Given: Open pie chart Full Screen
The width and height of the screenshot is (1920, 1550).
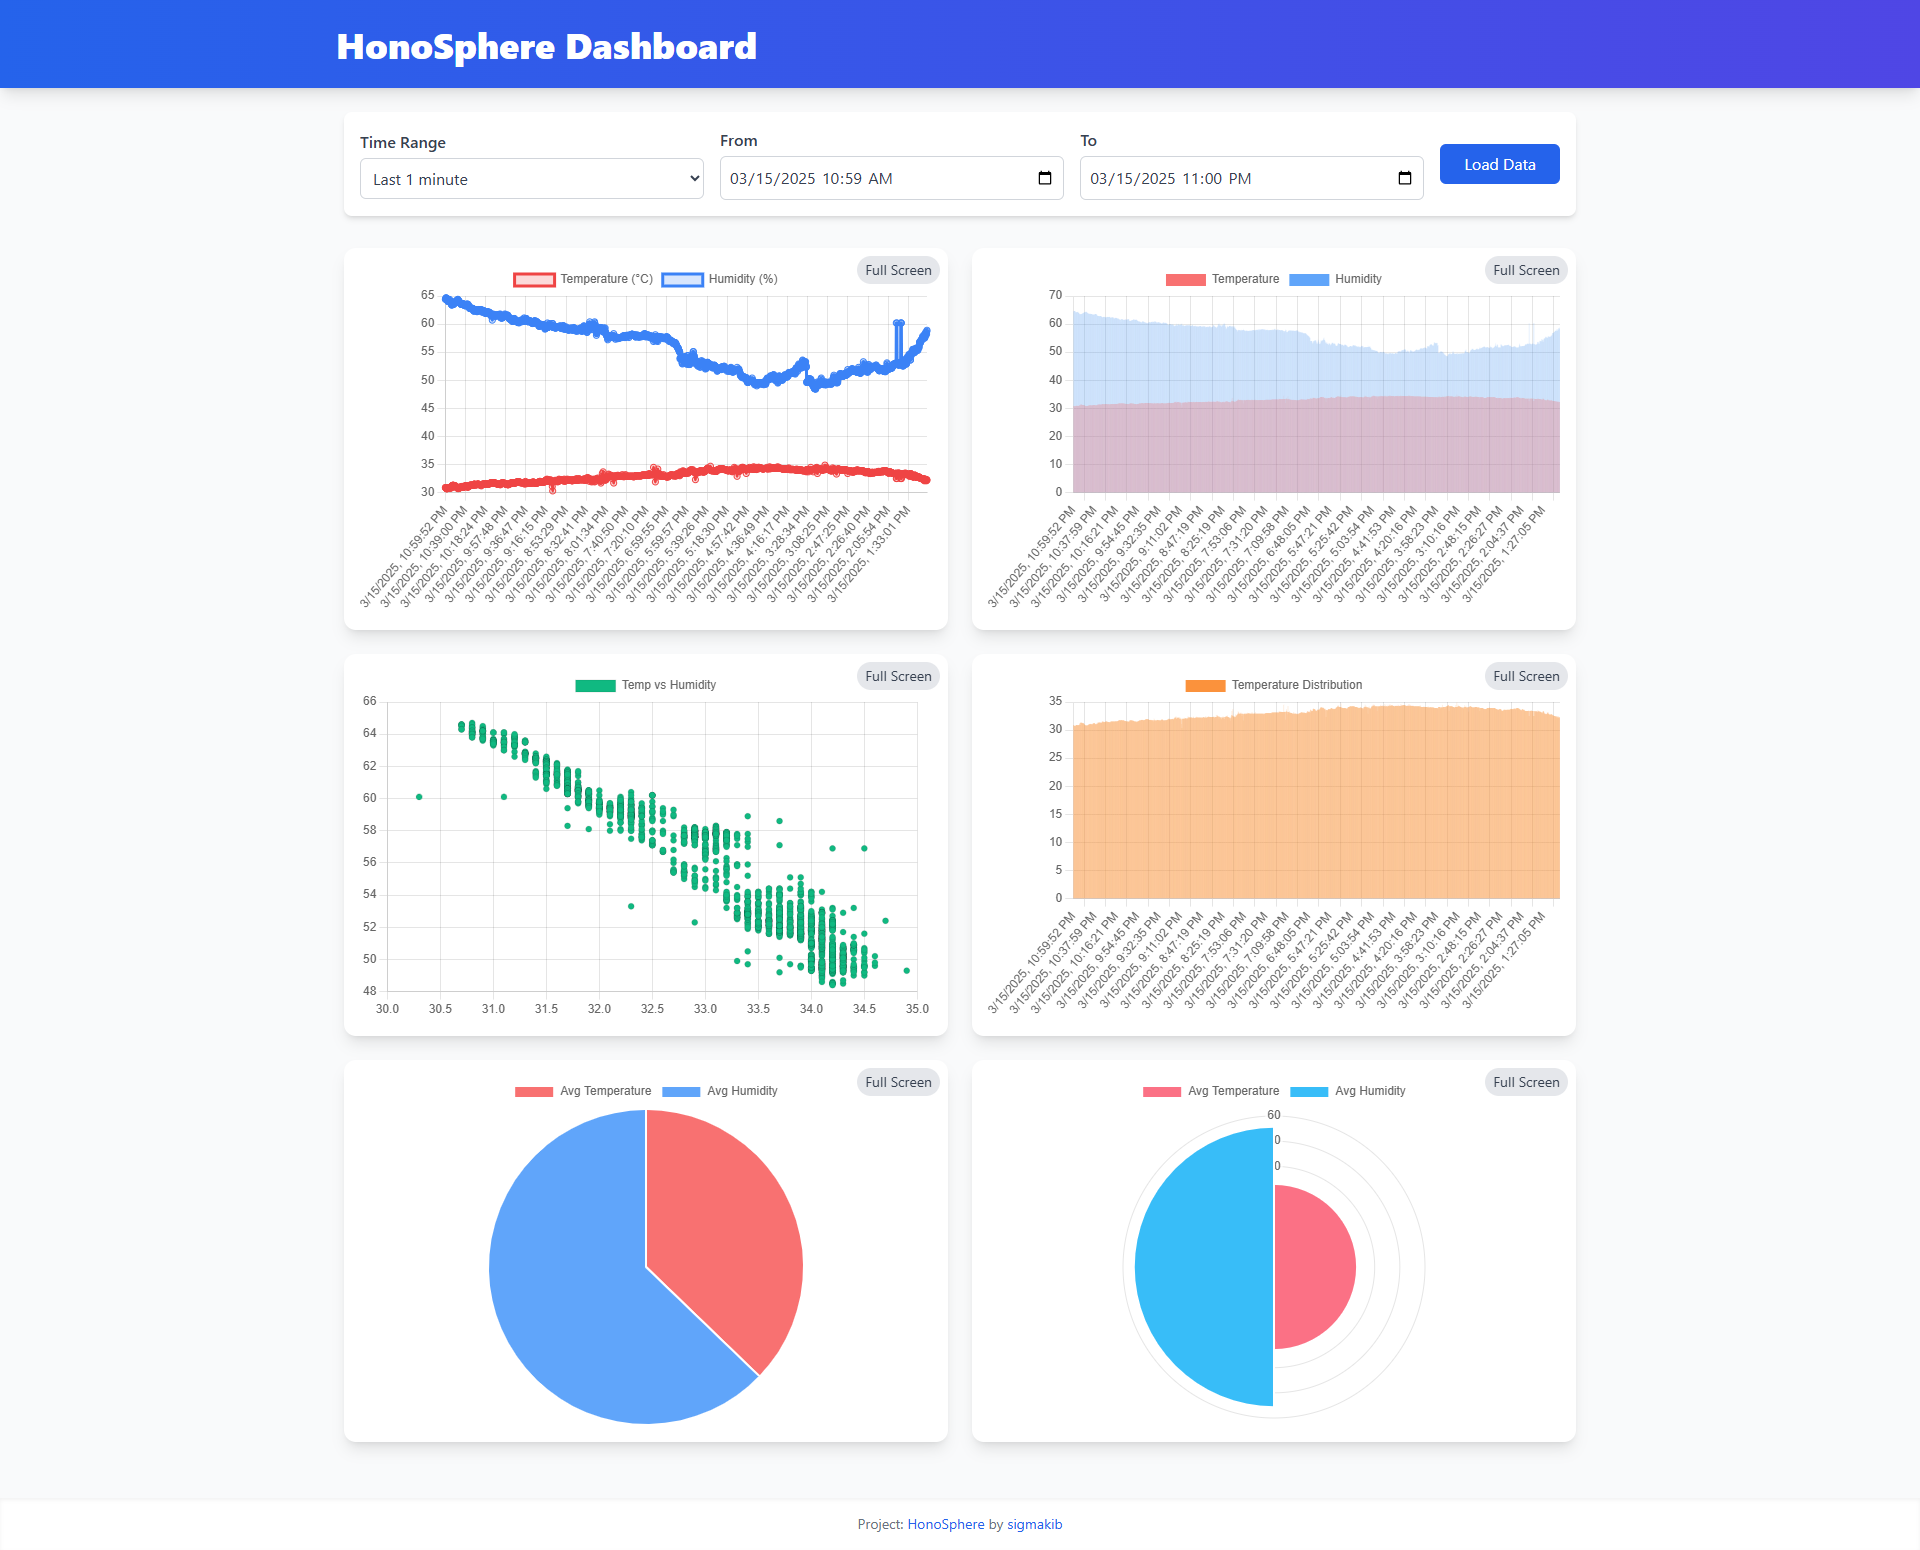Looking at the screenshot, I should click(x=898, y=1082).
